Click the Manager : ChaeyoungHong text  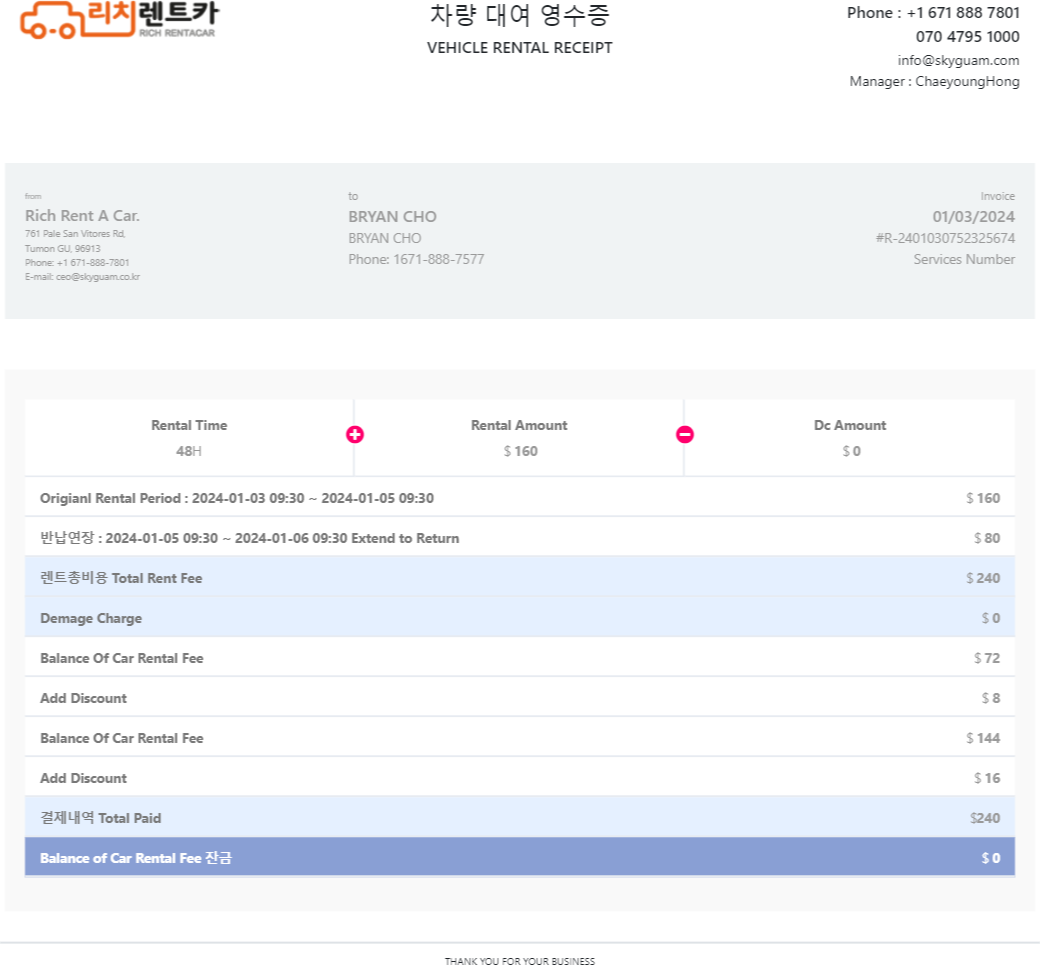[x=935, y=82]
